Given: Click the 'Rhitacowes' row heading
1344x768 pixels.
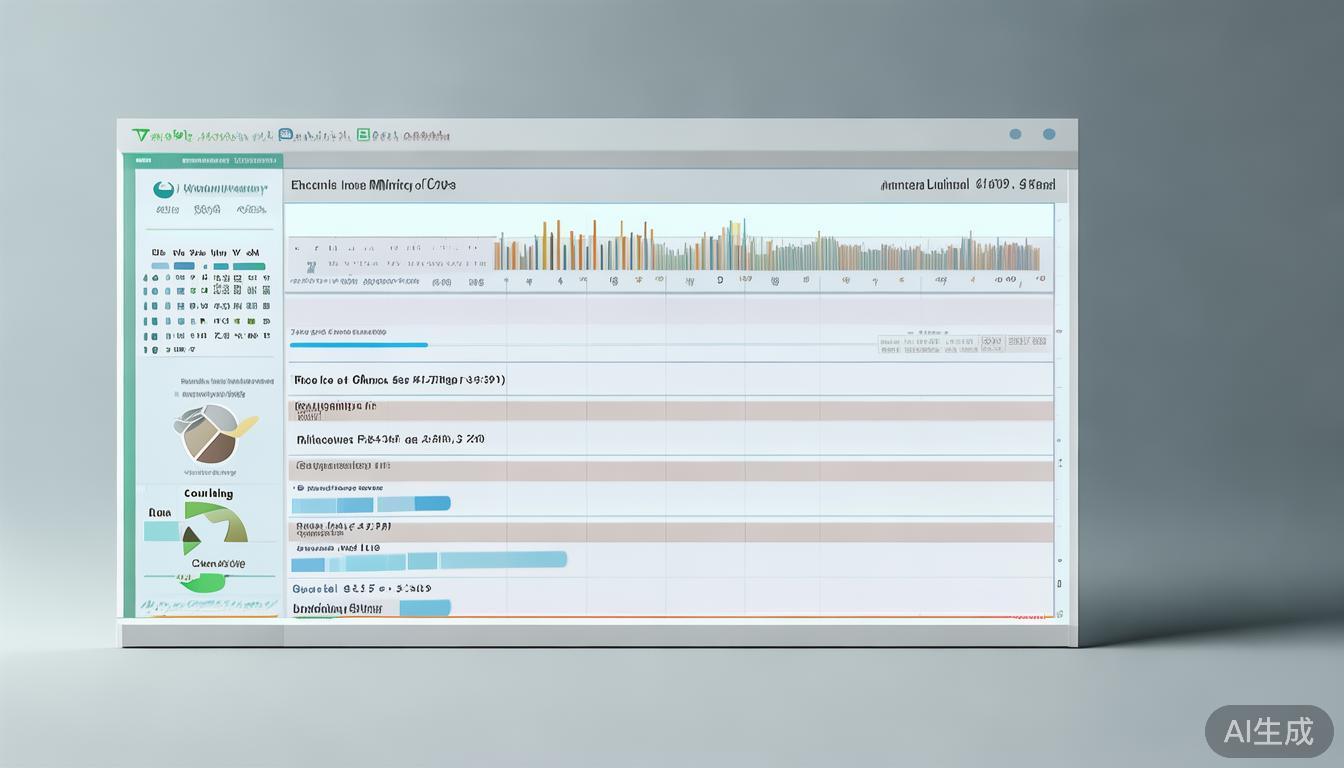Looking at the screenshot, I should click(390, 439).
